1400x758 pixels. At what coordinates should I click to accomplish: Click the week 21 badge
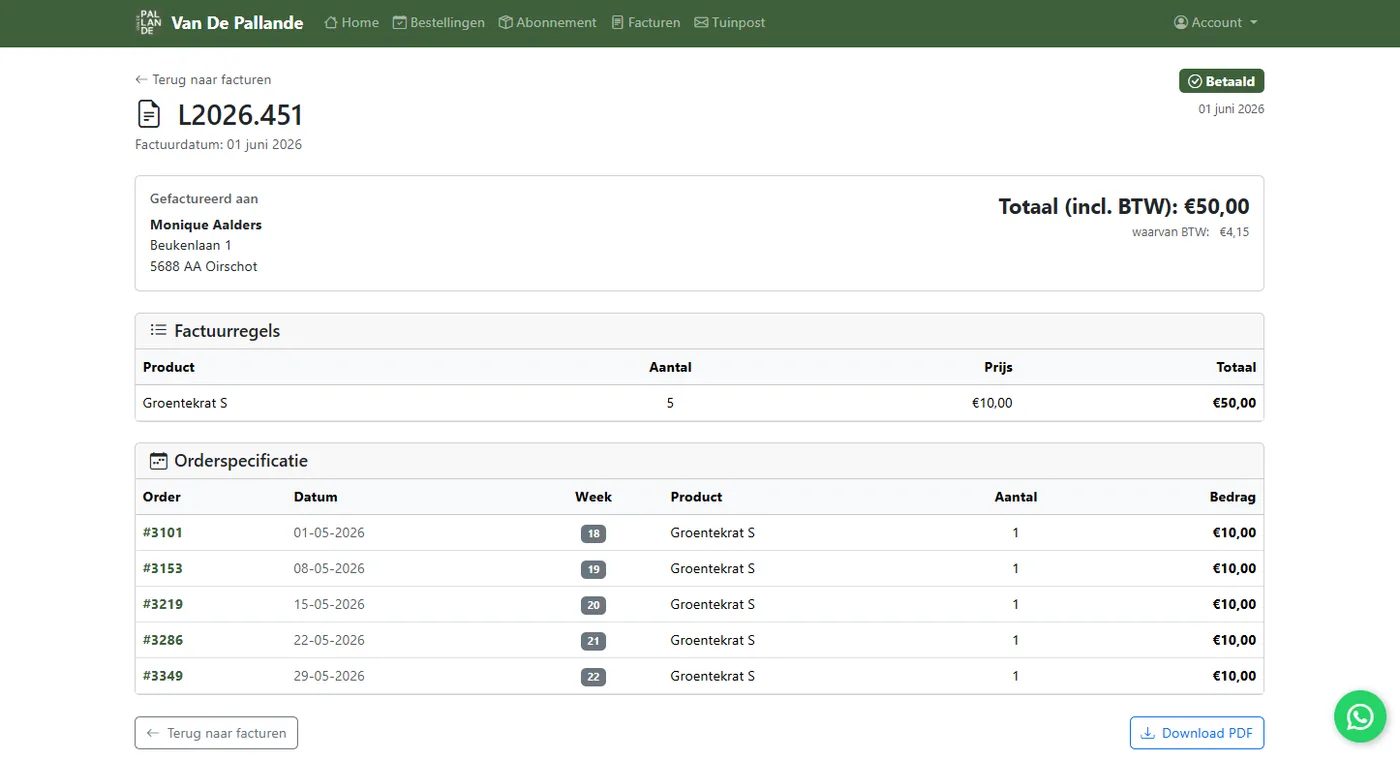click(x=593, y=641)
